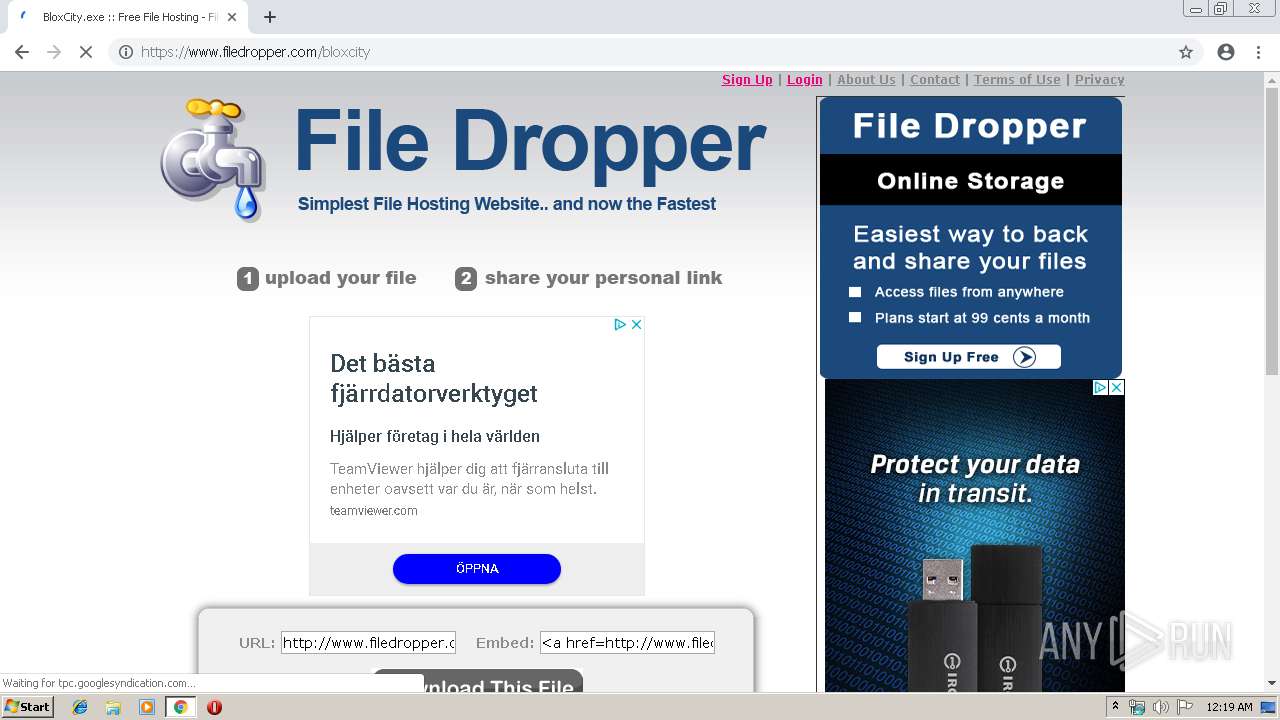Click the red Opera-style taskbar icon

point(214,707)
